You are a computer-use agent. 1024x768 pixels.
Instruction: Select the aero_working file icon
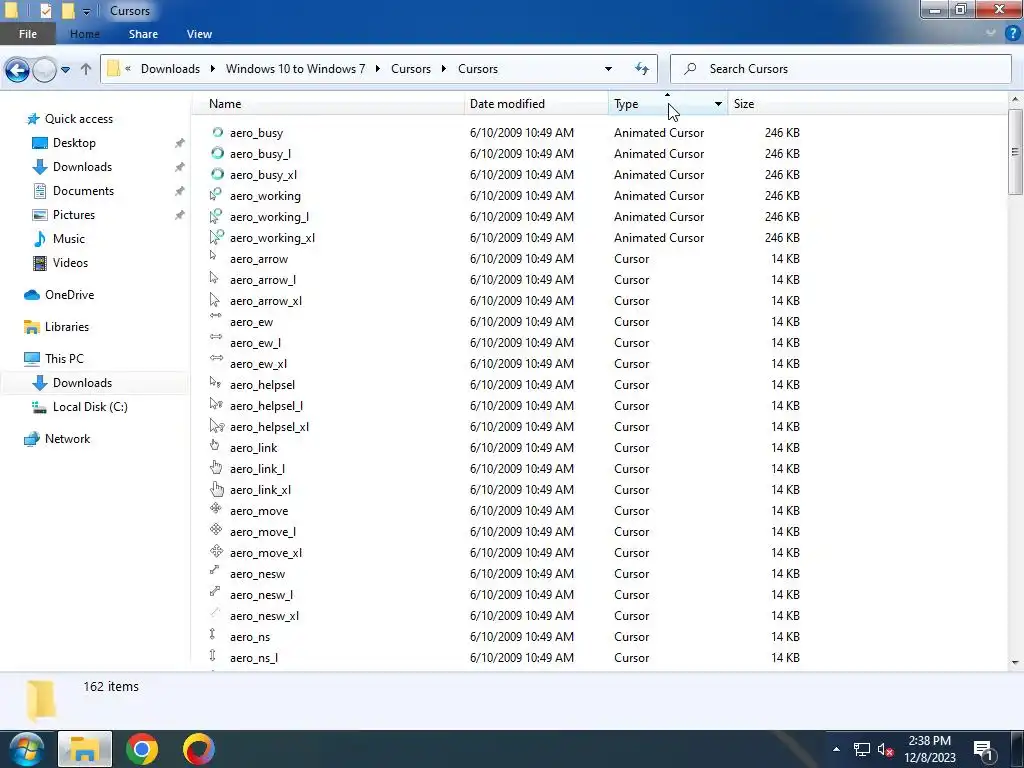click(x=216, y=195)
